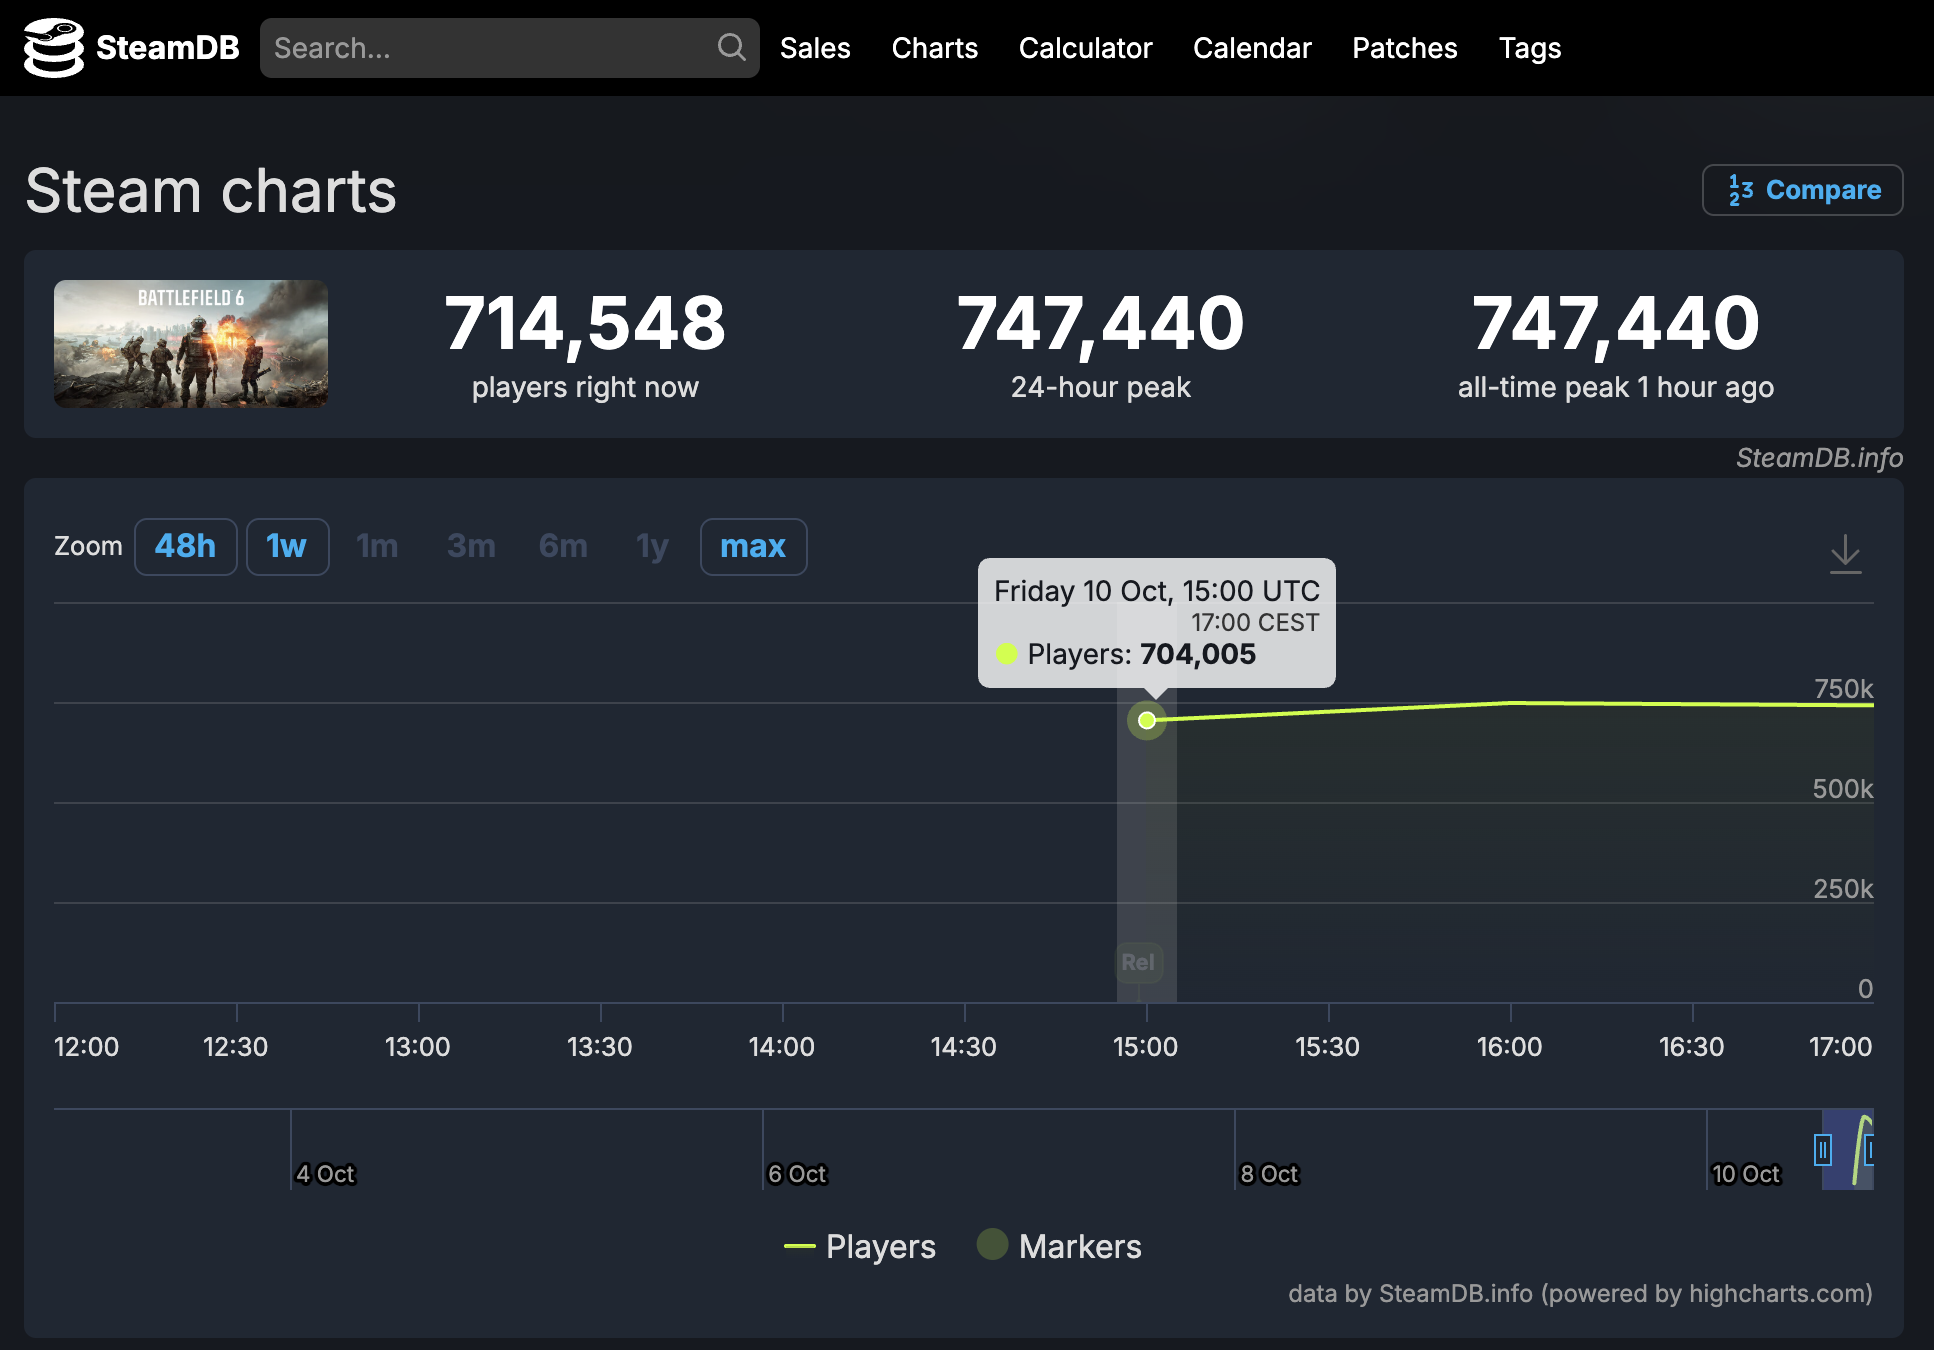Select the 1w zoom range
1934x1350 pixels.
click(287, 547)
